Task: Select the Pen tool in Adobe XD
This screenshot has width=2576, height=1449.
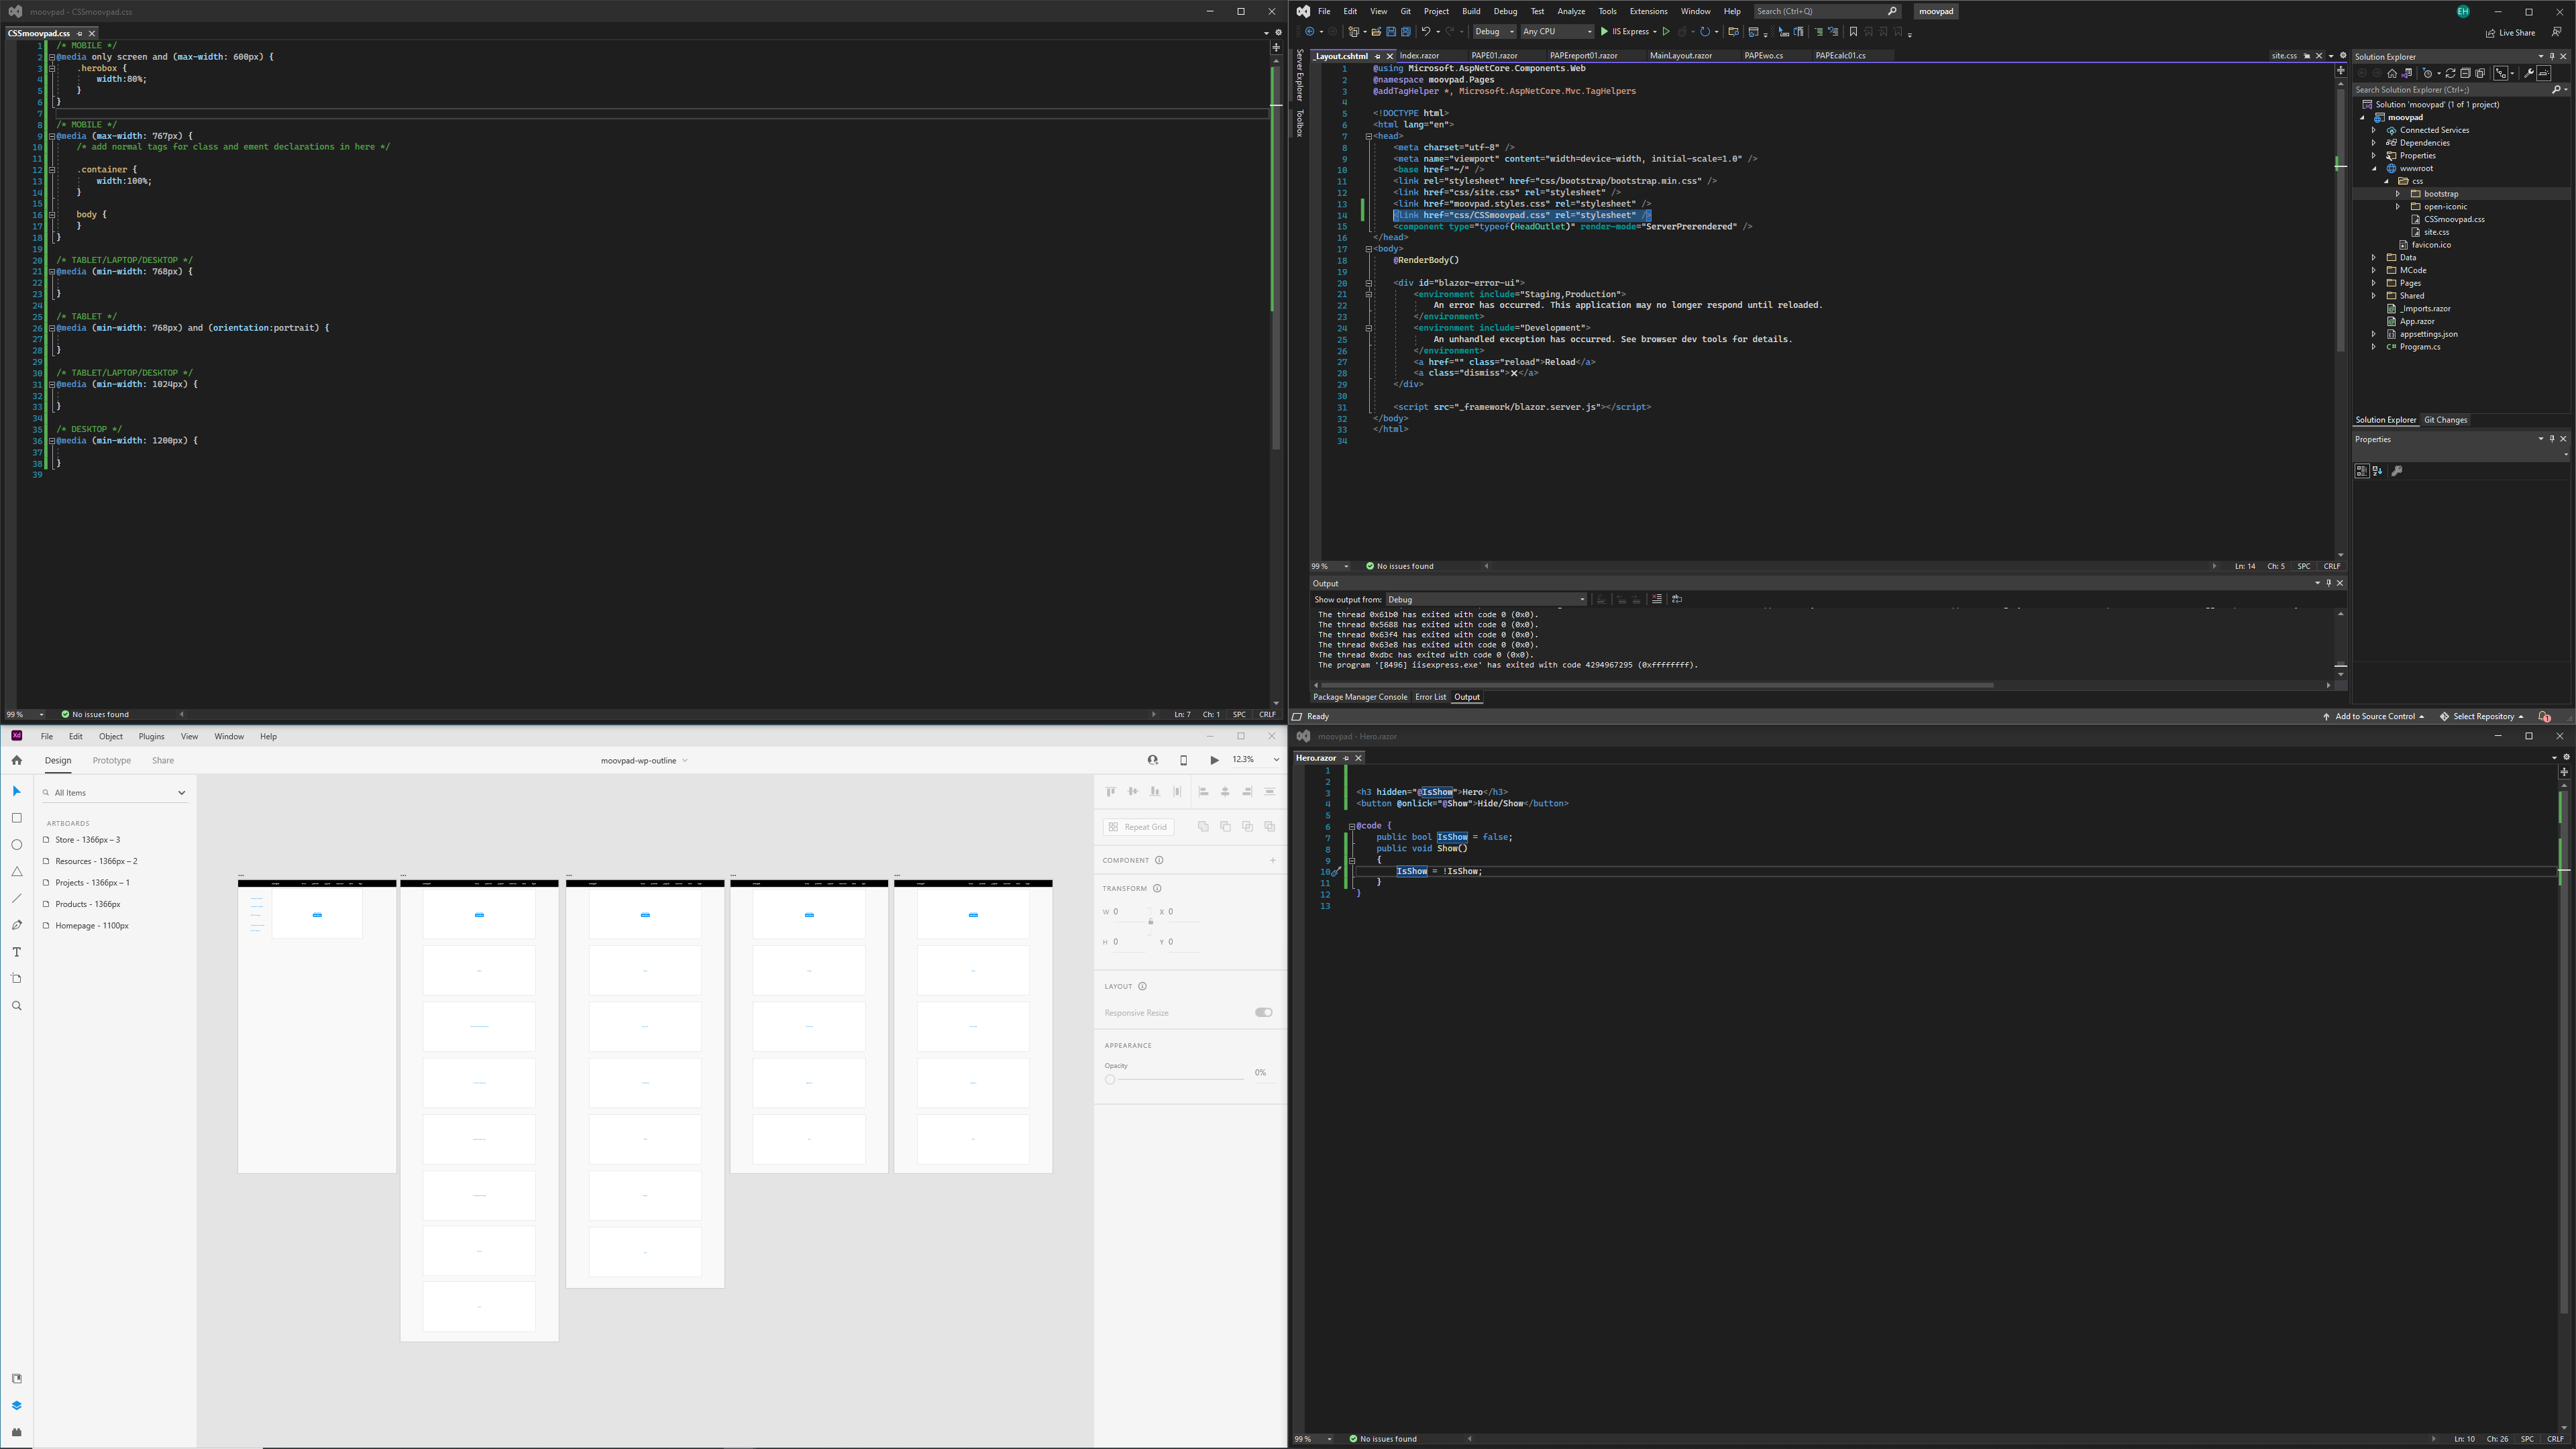Action: pos(16,925)
